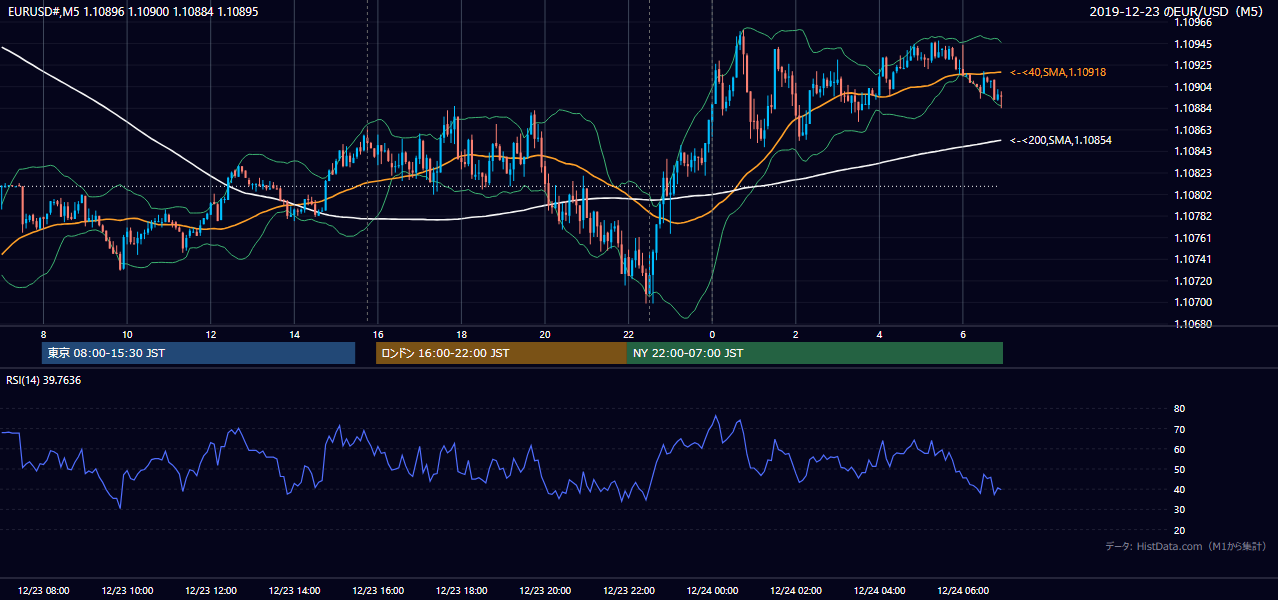Click RSI scale value 50
Image resolution: width=1278 pixels, height=600 pixels.
click(1179, 469)
